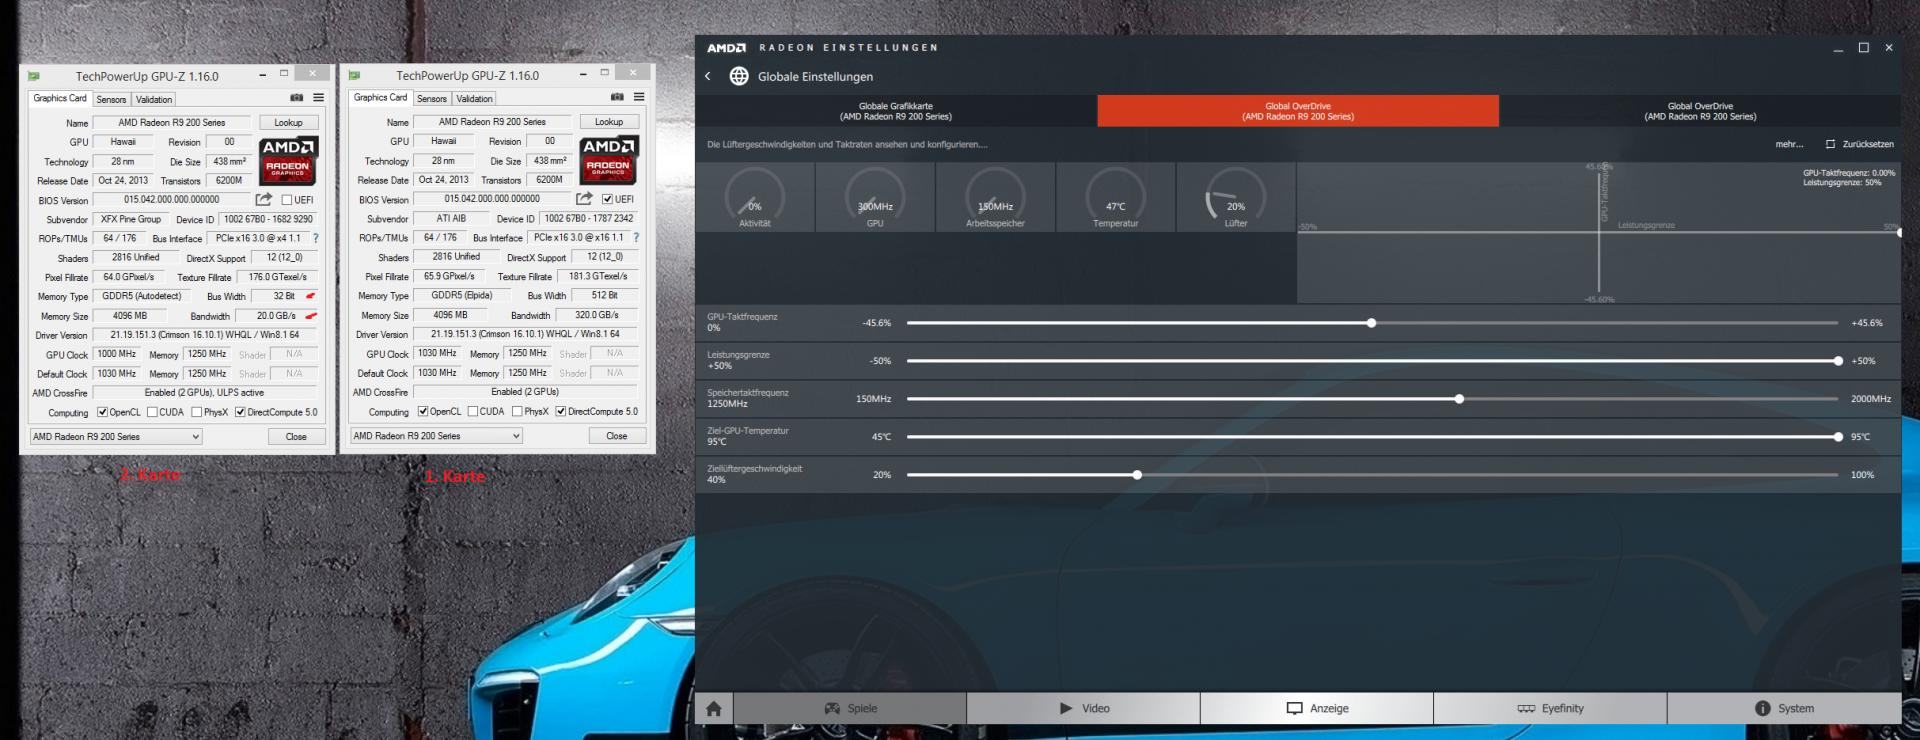The image size is (1920, 740).
Task: Click the Aktivität gauge showing 0%
Action: (x=755, y=197)
